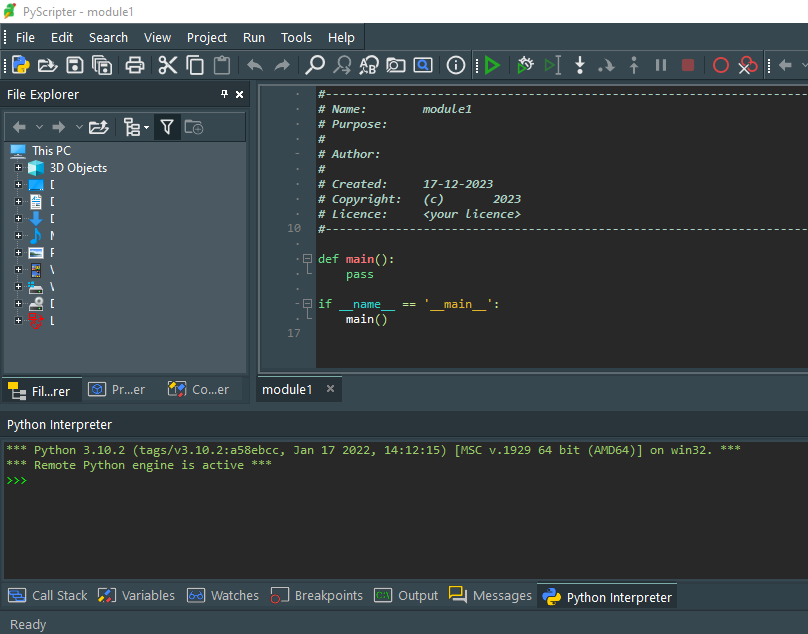Open Find with magnifying glass icon
The image size is (808, 634).
point(315,65)
